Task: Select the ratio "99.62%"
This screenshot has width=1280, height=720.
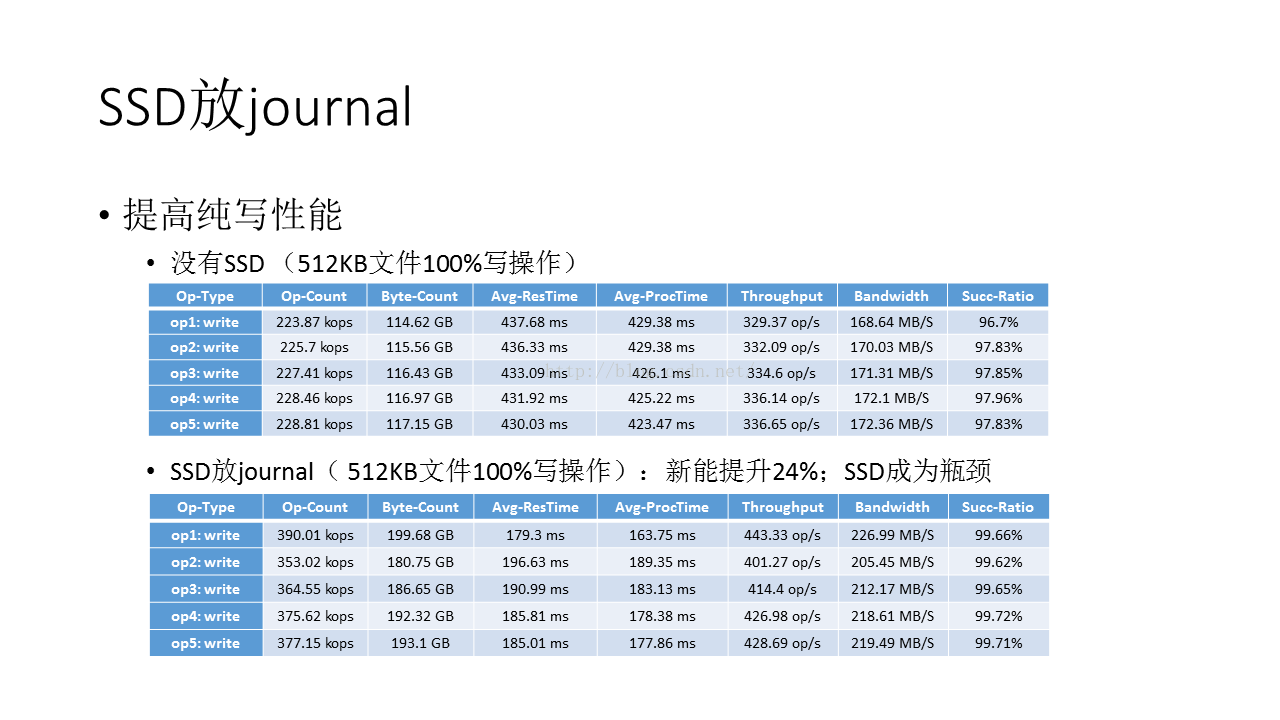Action: pos(999,562)
